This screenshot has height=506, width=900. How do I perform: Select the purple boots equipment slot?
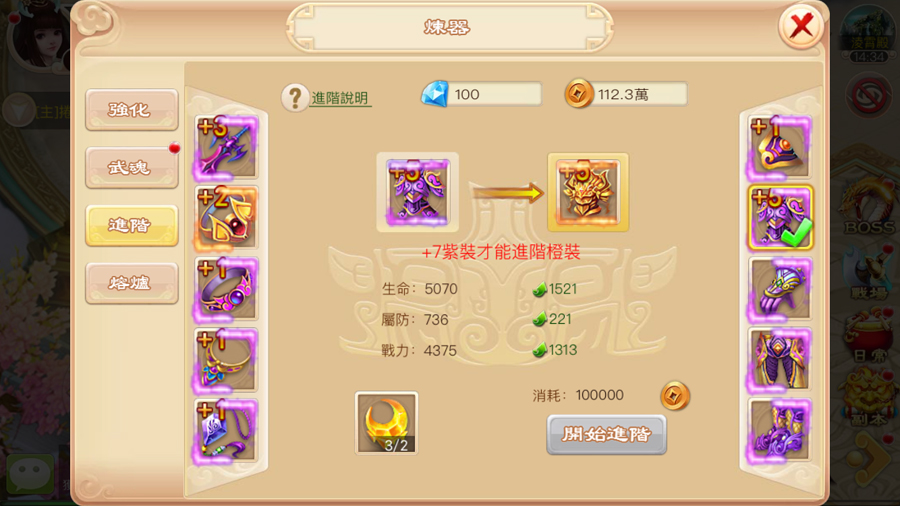(x=780, y=431)
